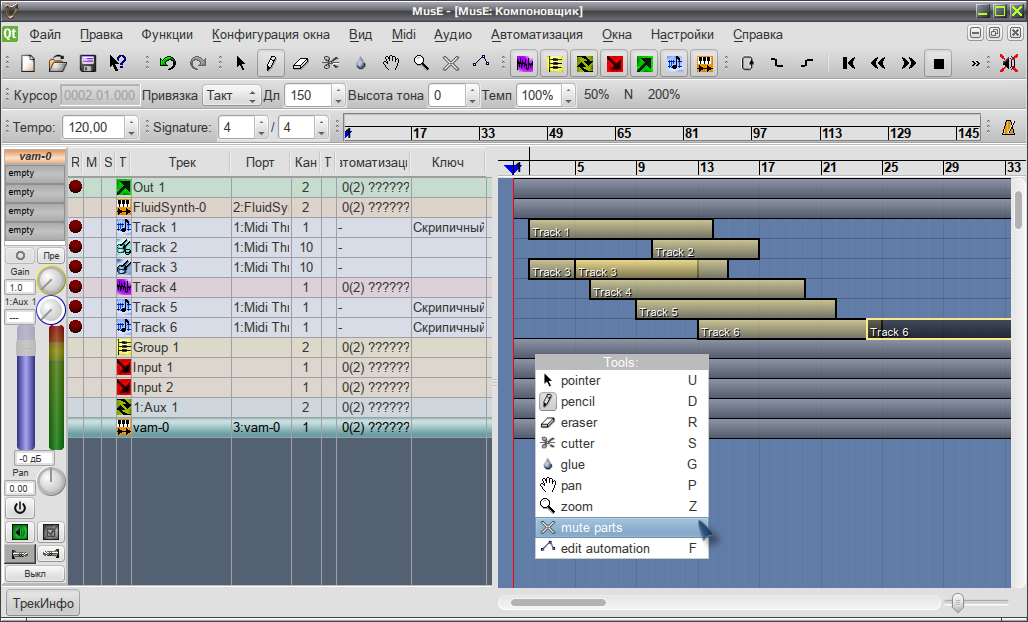Open a project with the folder icon
The width and height of the screenshot is (1028, 622).
coord(58,64)
